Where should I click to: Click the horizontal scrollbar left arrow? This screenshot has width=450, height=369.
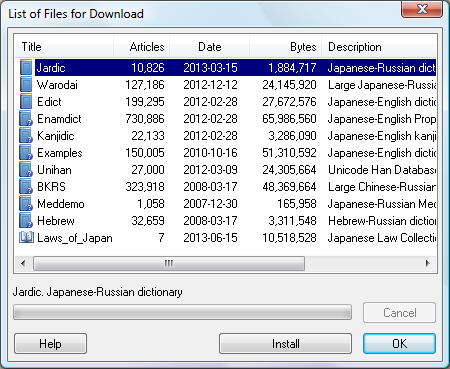[x=23, y=263]
